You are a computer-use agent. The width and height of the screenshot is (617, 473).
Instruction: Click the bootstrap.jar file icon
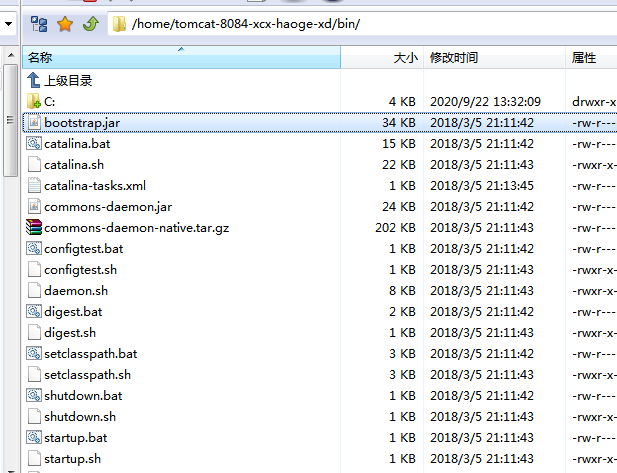pos(34,123)
